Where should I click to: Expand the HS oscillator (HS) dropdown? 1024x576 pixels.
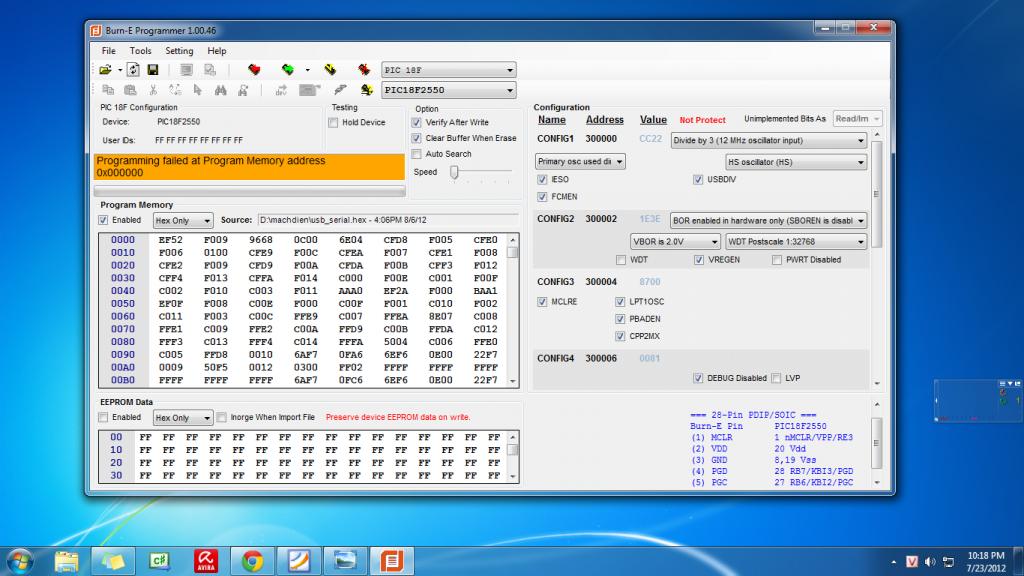(795, 161)
